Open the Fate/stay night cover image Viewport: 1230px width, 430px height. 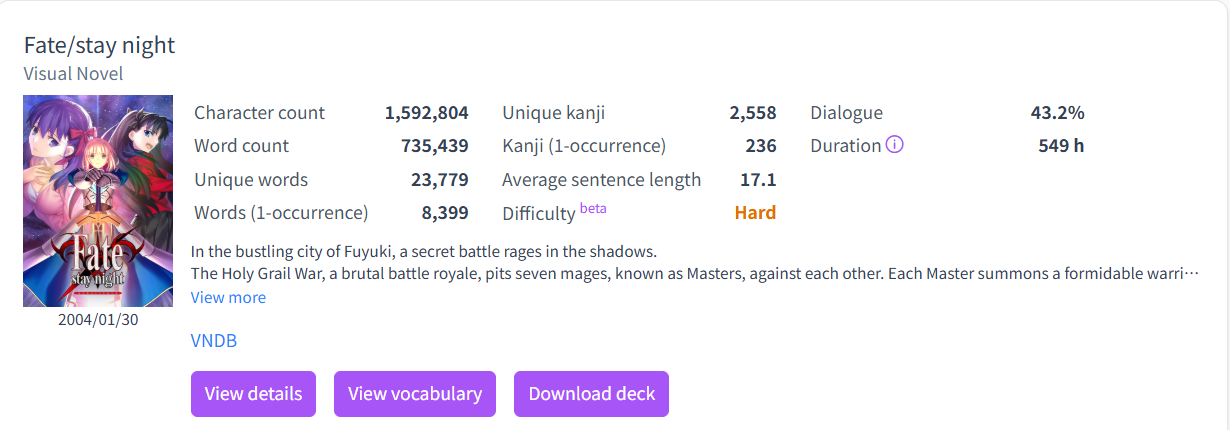[98, 201]
